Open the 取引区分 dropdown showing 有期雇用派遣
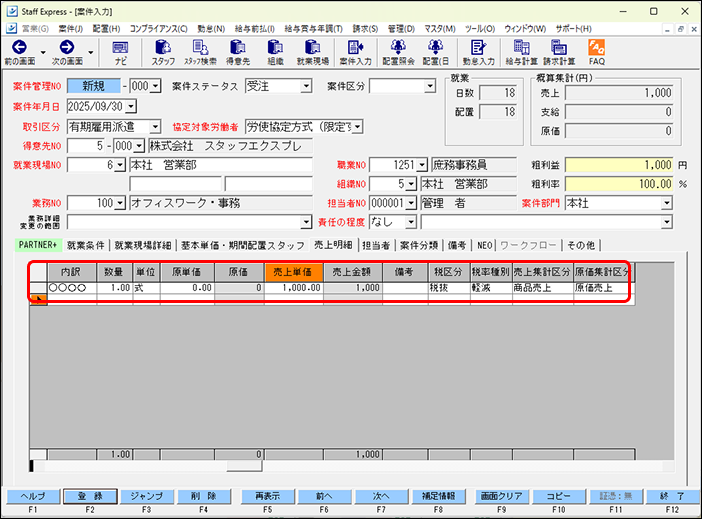 155,127
